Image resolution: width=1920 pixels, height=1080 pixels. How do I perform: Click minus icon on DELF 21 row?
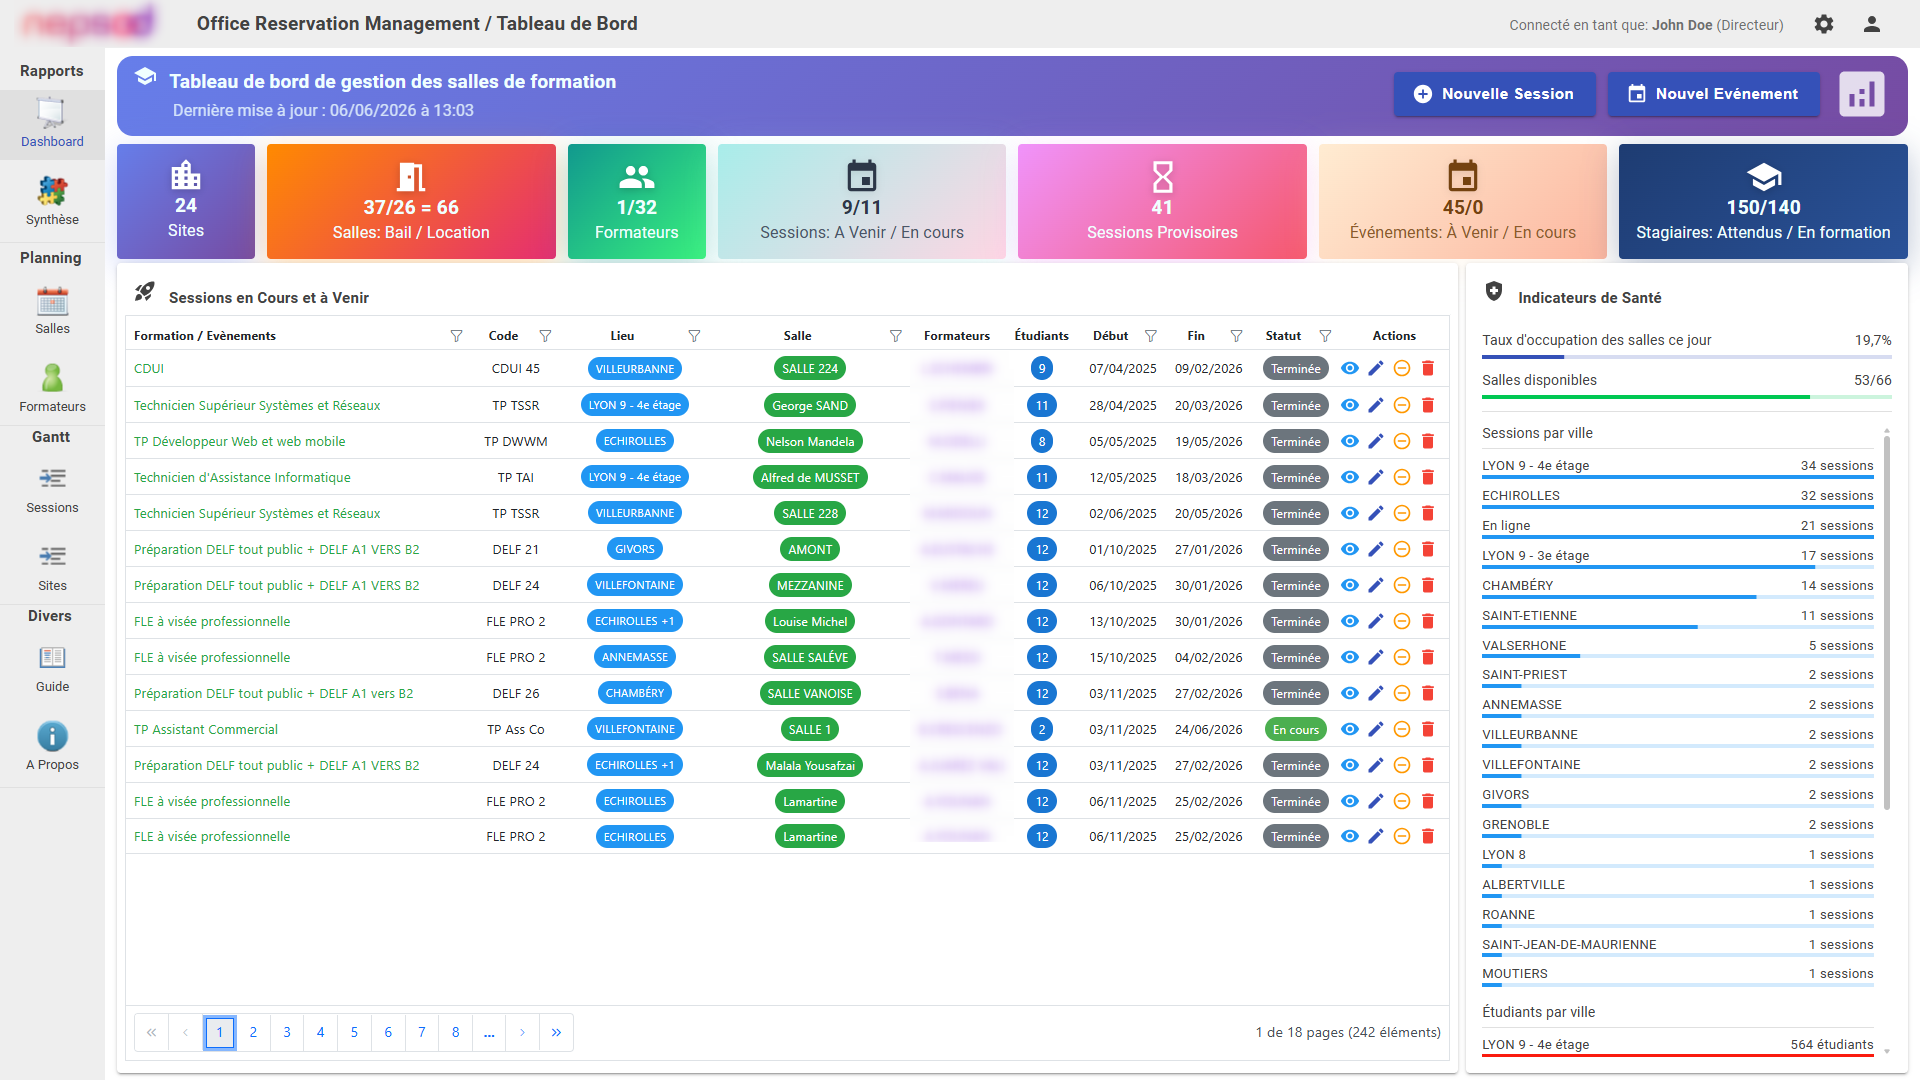point(1402,549)
